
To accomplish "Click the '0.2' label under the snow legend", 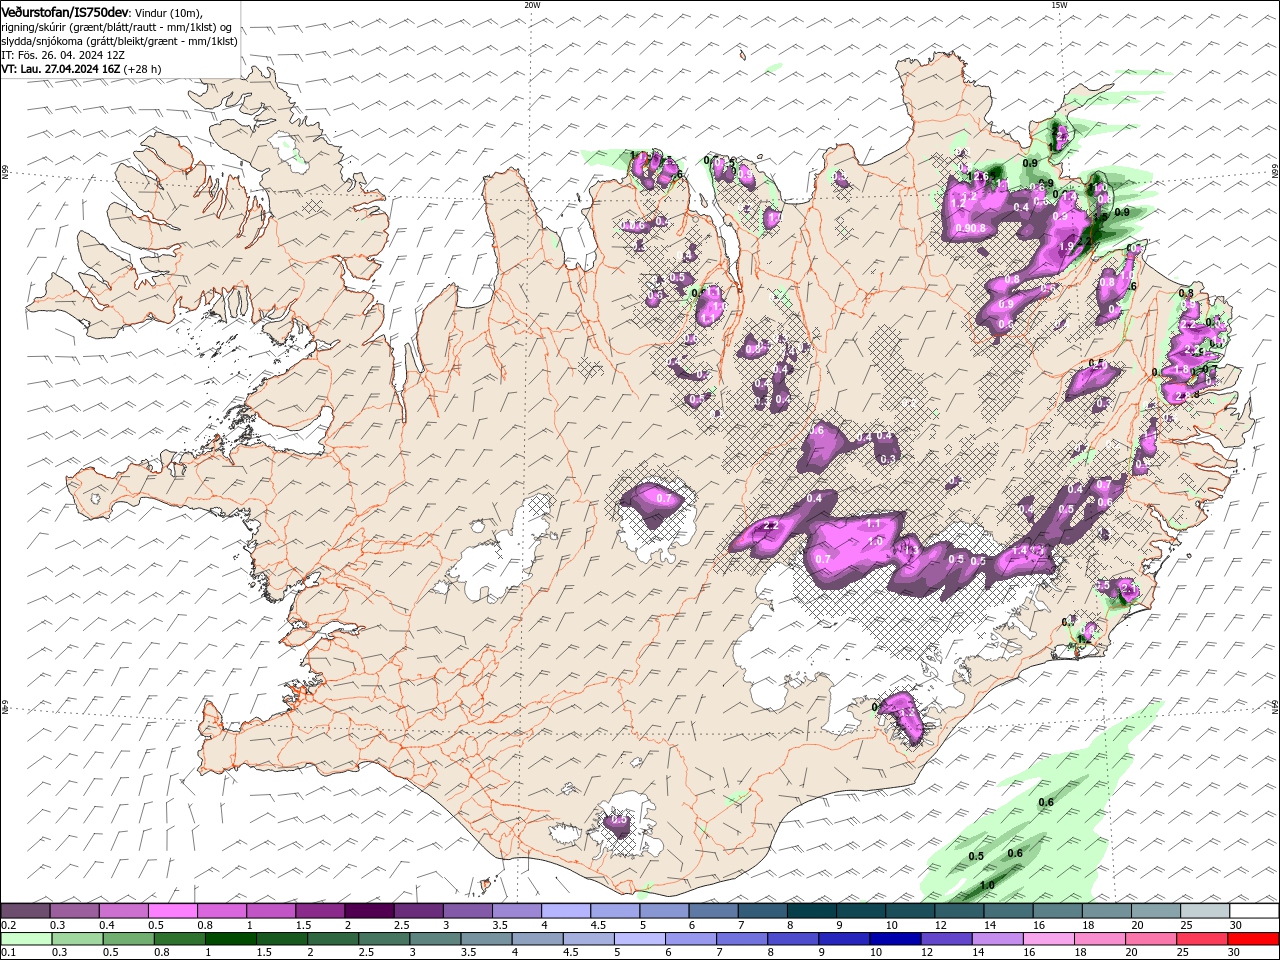I will click(8, 925).
